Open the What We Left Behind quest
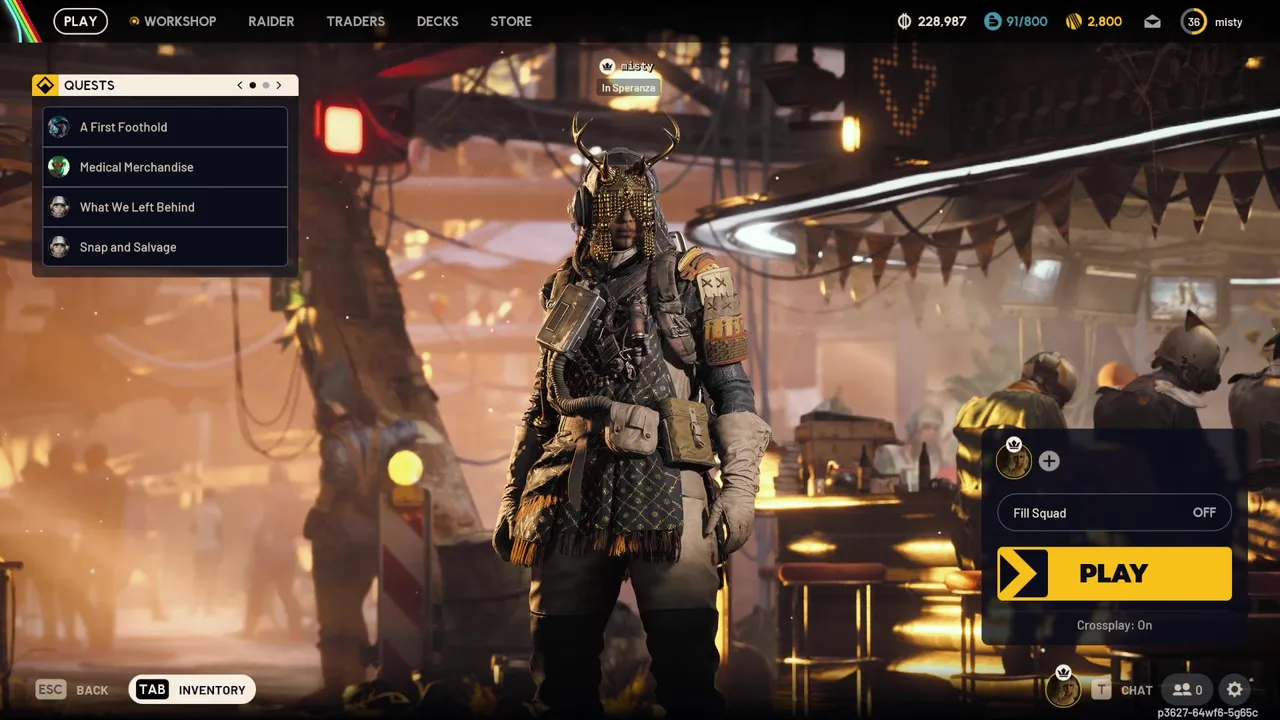Viewport: 1280px width, 720px height. coord(165,207)
